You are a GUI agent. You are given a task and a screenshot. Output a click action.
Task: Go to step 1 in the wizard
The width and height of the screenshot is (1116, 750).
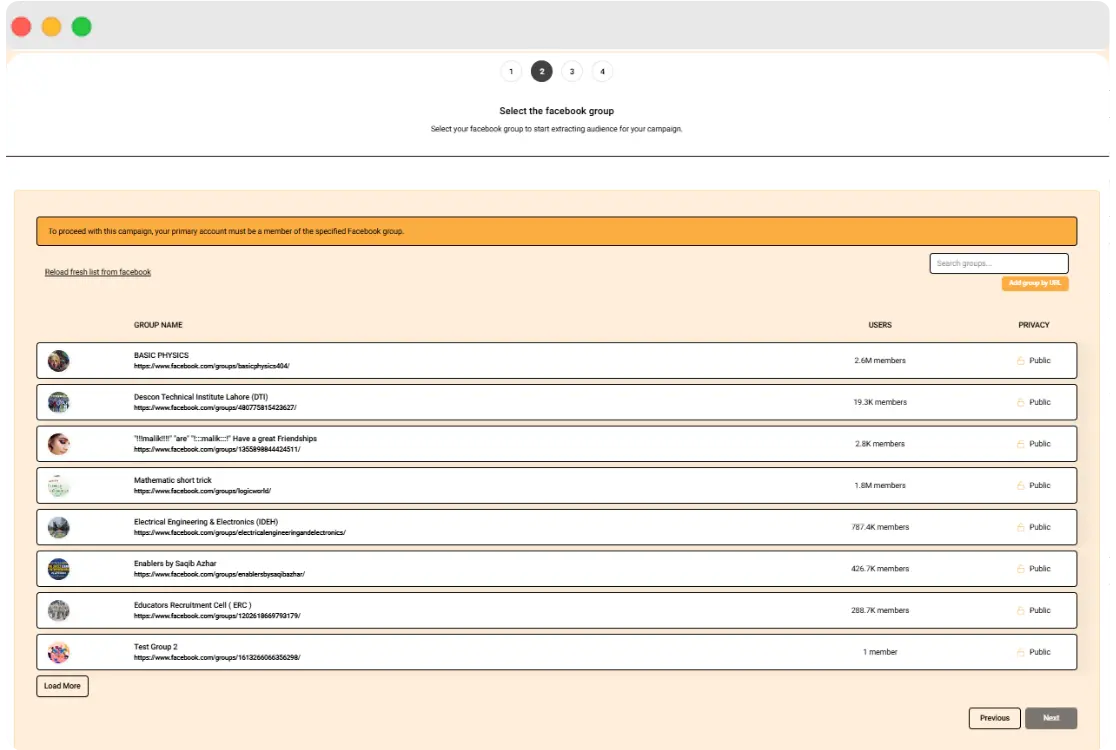[x=511, y=71]
